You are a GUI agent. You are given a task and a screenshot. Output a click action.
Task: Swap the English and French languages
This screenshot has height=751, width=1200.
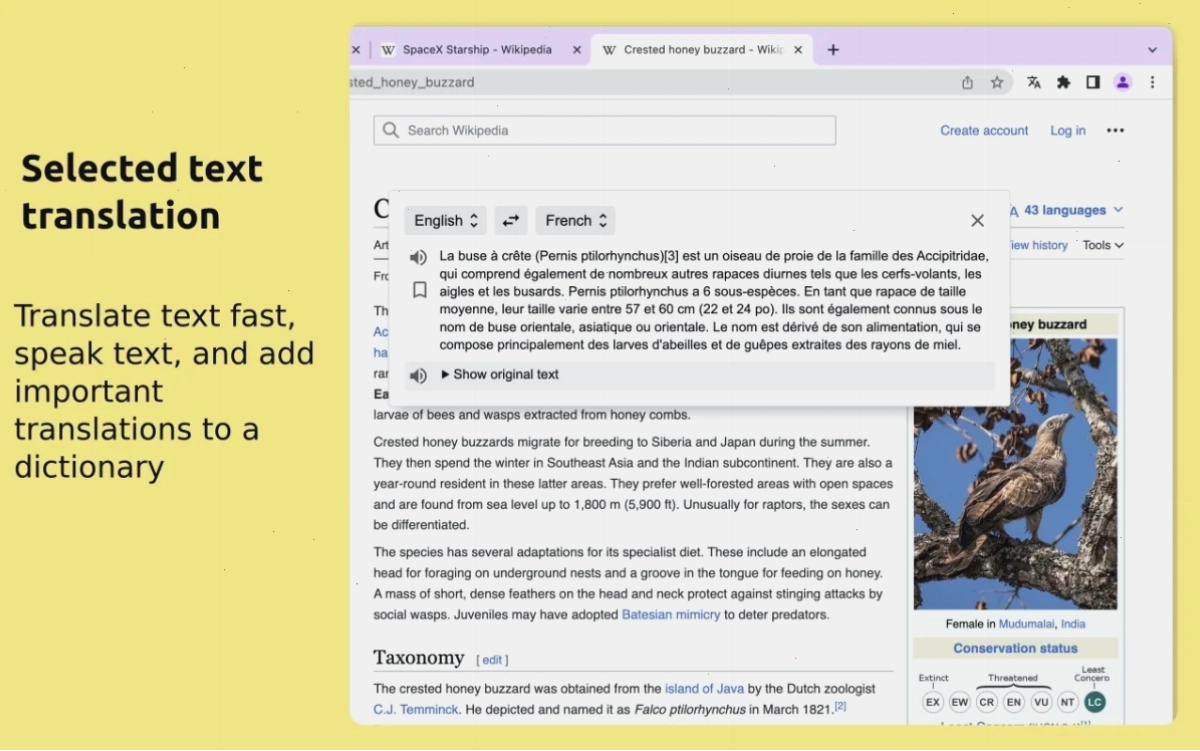pyautogui.click(x=511, y=221)
